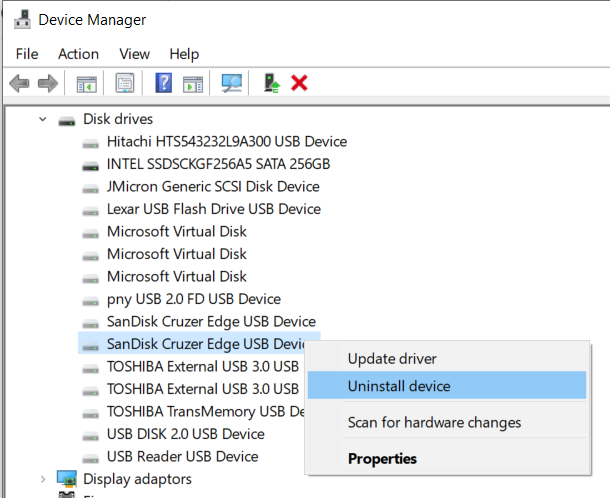Open the View menu
Viewport: 610px width, 498px height.
point(134,54)
